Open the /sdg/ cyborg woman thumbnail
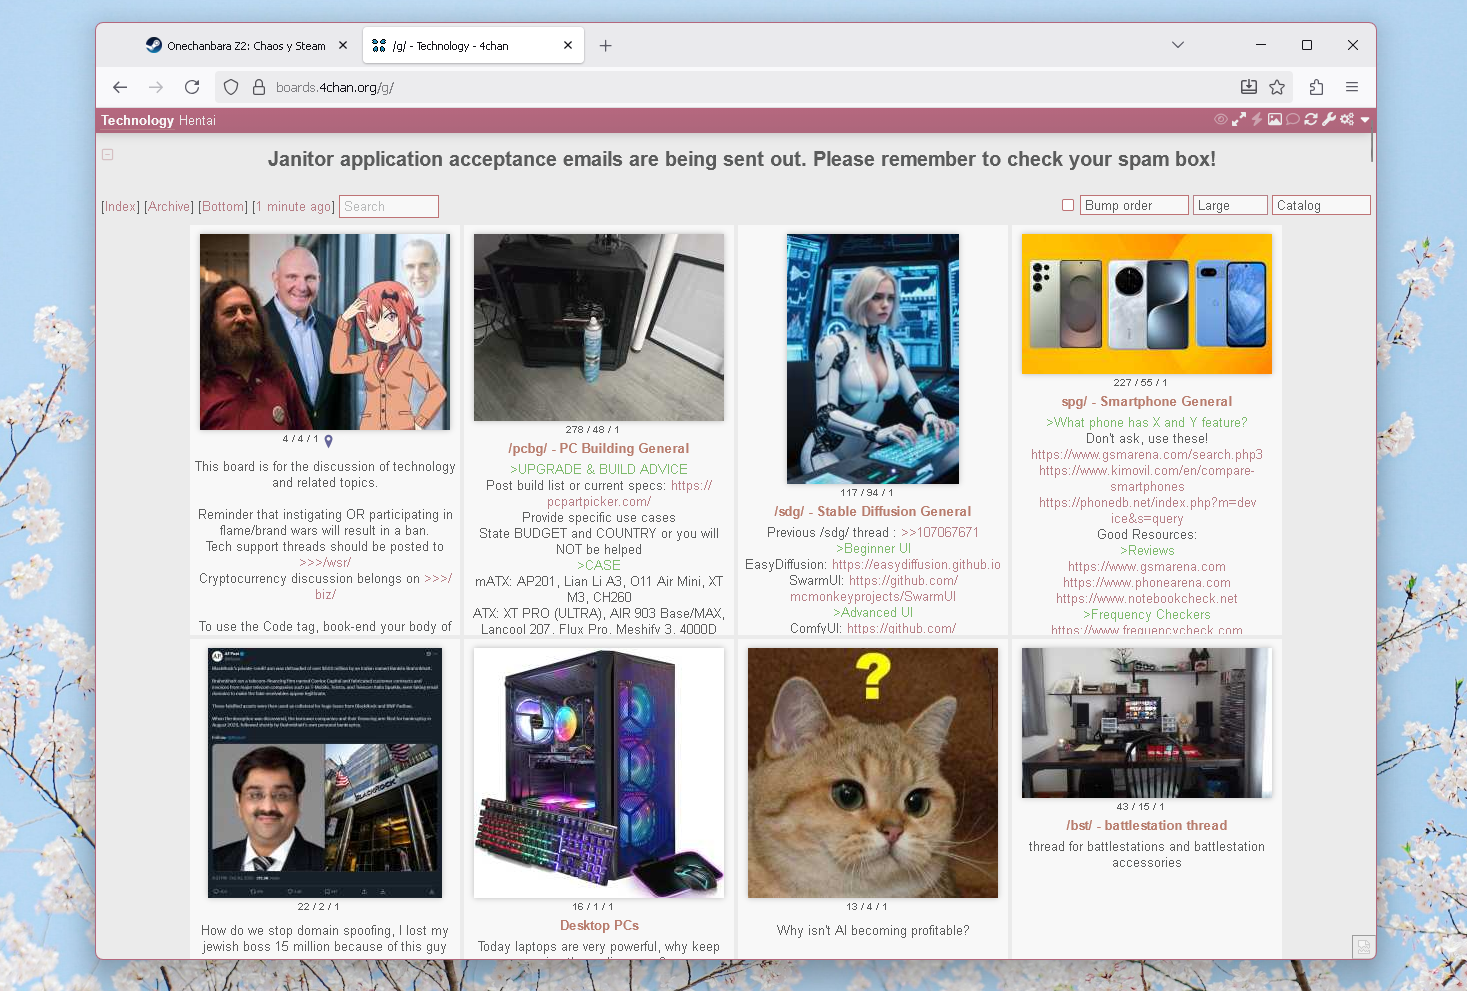Screen dimensions: 1467x991 pyautogui.click(x=873, y=359)
